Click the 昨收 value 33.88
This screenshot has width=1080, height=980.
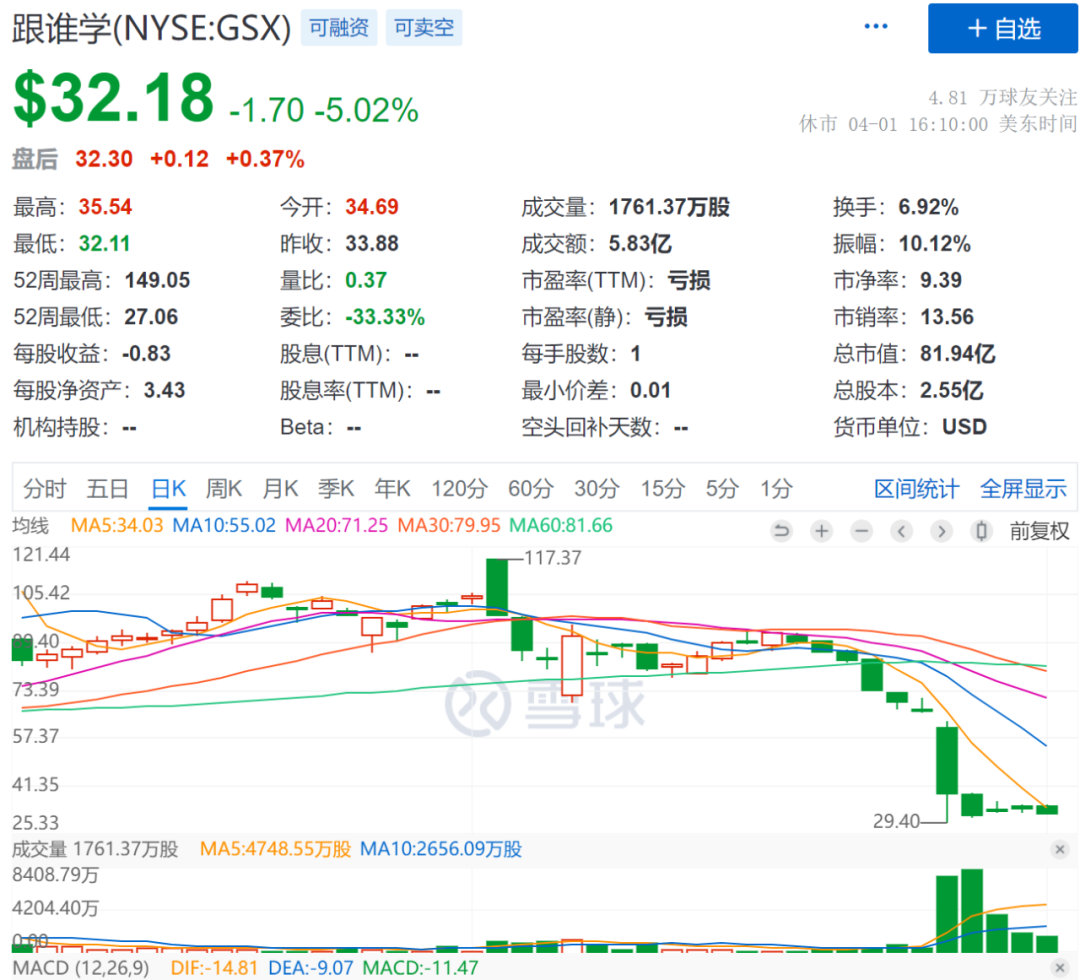point(372,243)
